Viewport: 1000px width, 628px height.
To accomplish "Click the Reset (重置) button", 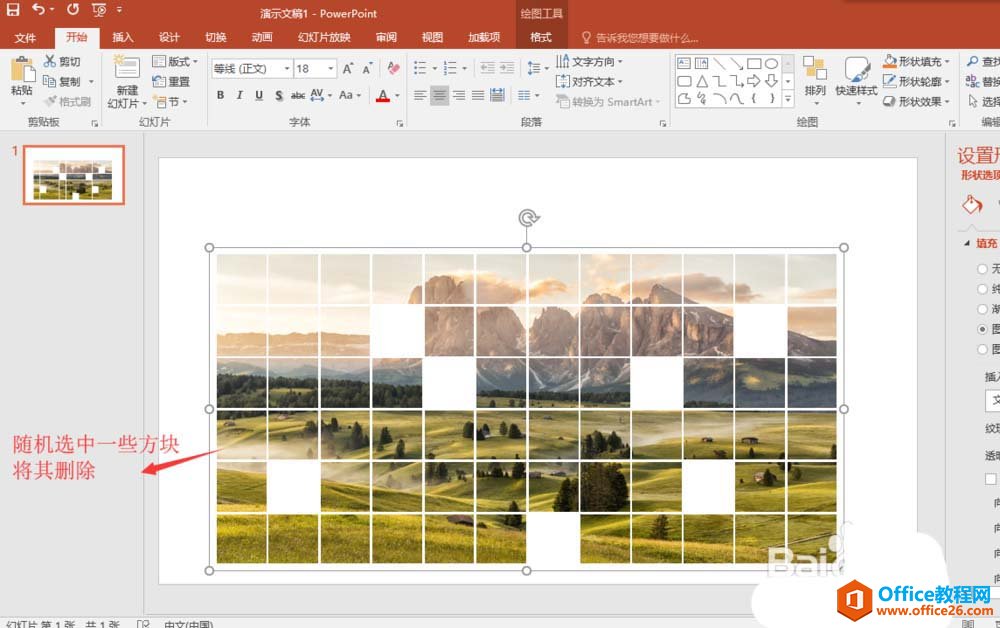I will coord(171,82).
